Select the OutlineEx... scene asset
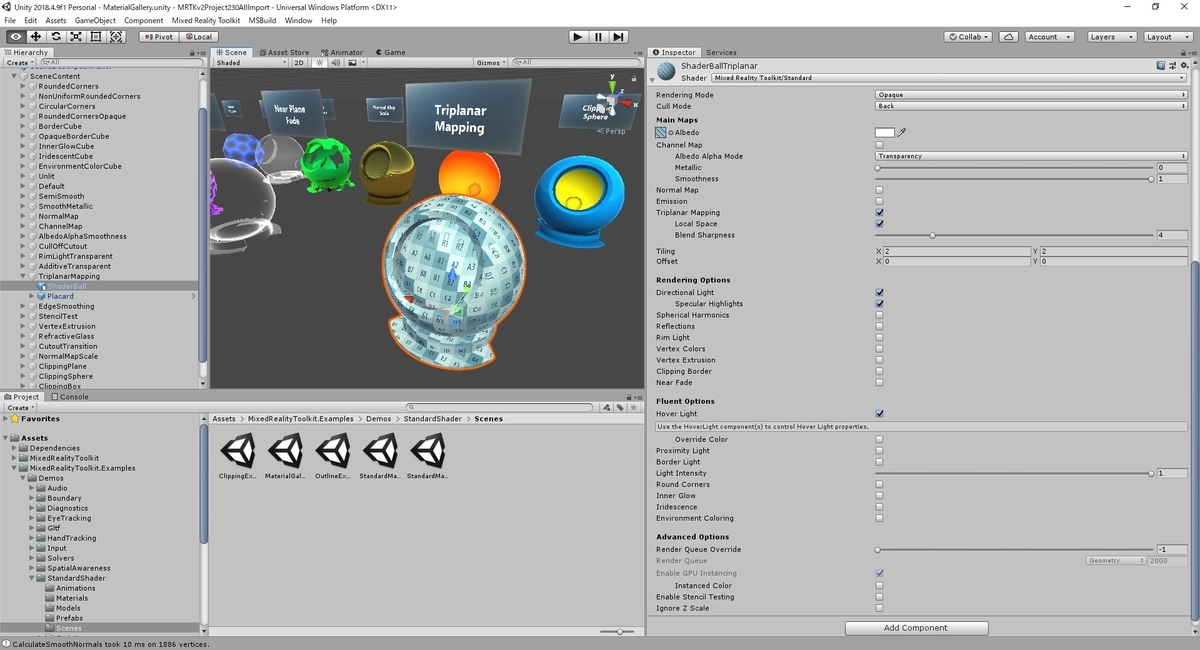This screenshot has height=650, width=1200. [332, 457]
